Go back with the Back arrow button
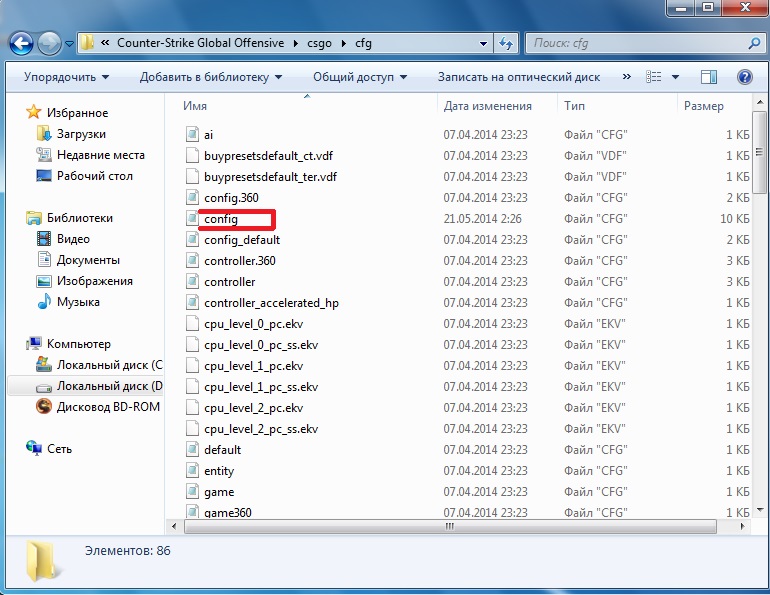Image resolution: width=770 pixels, height=595 pixels. click(x=21, y=44)
